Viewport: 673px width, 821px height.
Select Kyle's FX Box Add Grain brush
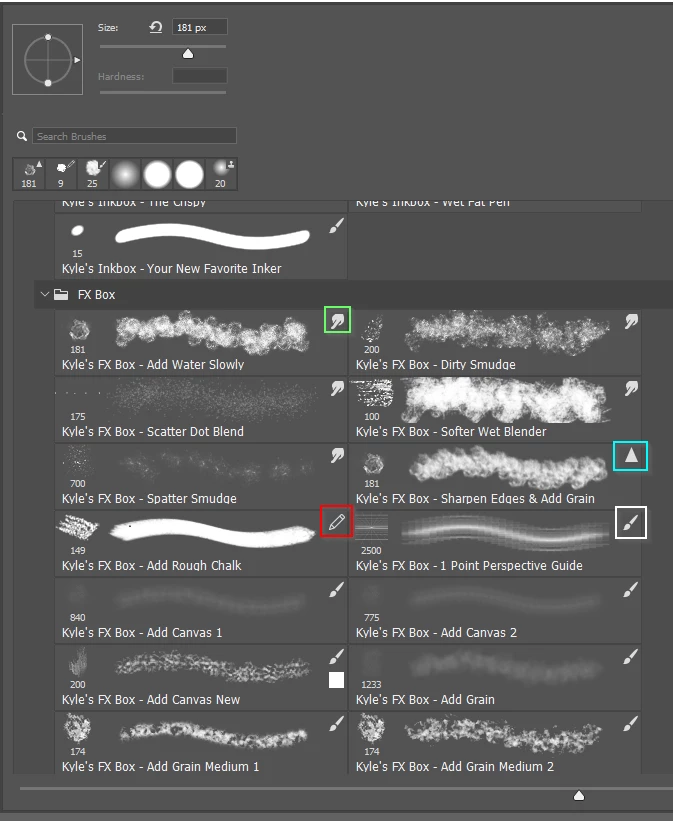(x=495, y=677)
